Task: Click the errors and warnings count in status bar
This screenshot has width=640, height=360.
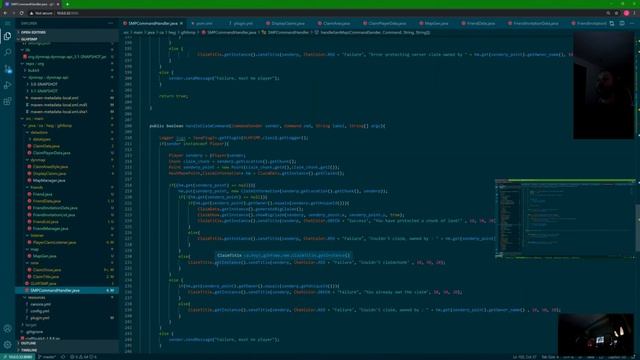Action: tap(83, 357)
